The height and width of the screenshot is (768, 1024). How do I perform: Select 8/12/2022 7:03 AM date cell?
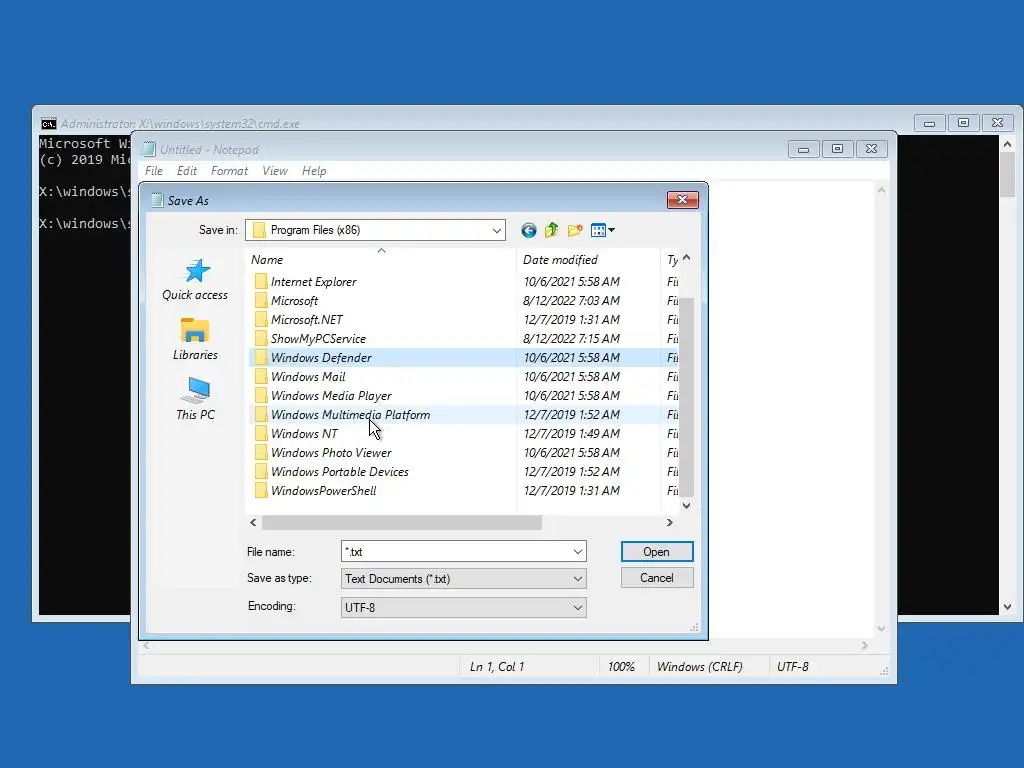tap(571, 300)
